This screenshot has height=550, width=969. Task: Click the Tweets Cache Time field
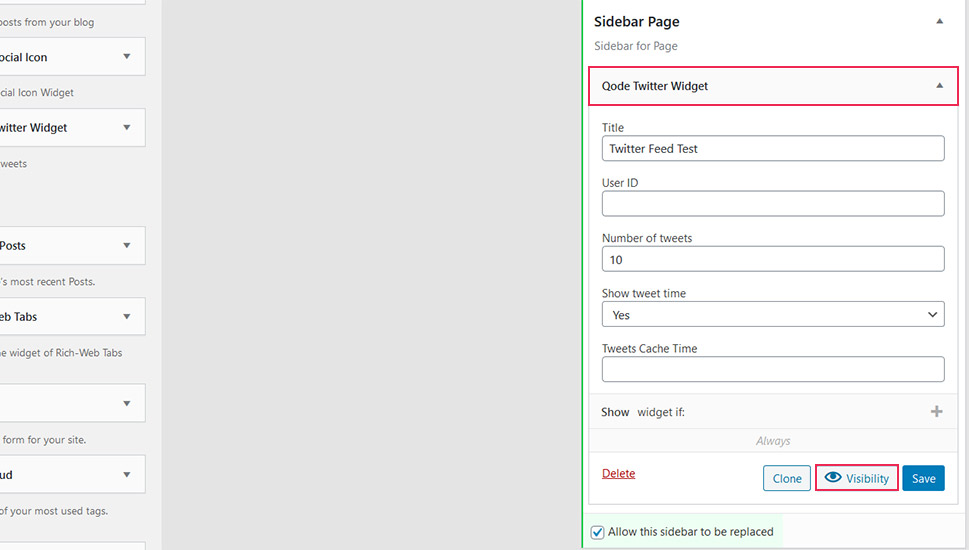coord(773,369)
